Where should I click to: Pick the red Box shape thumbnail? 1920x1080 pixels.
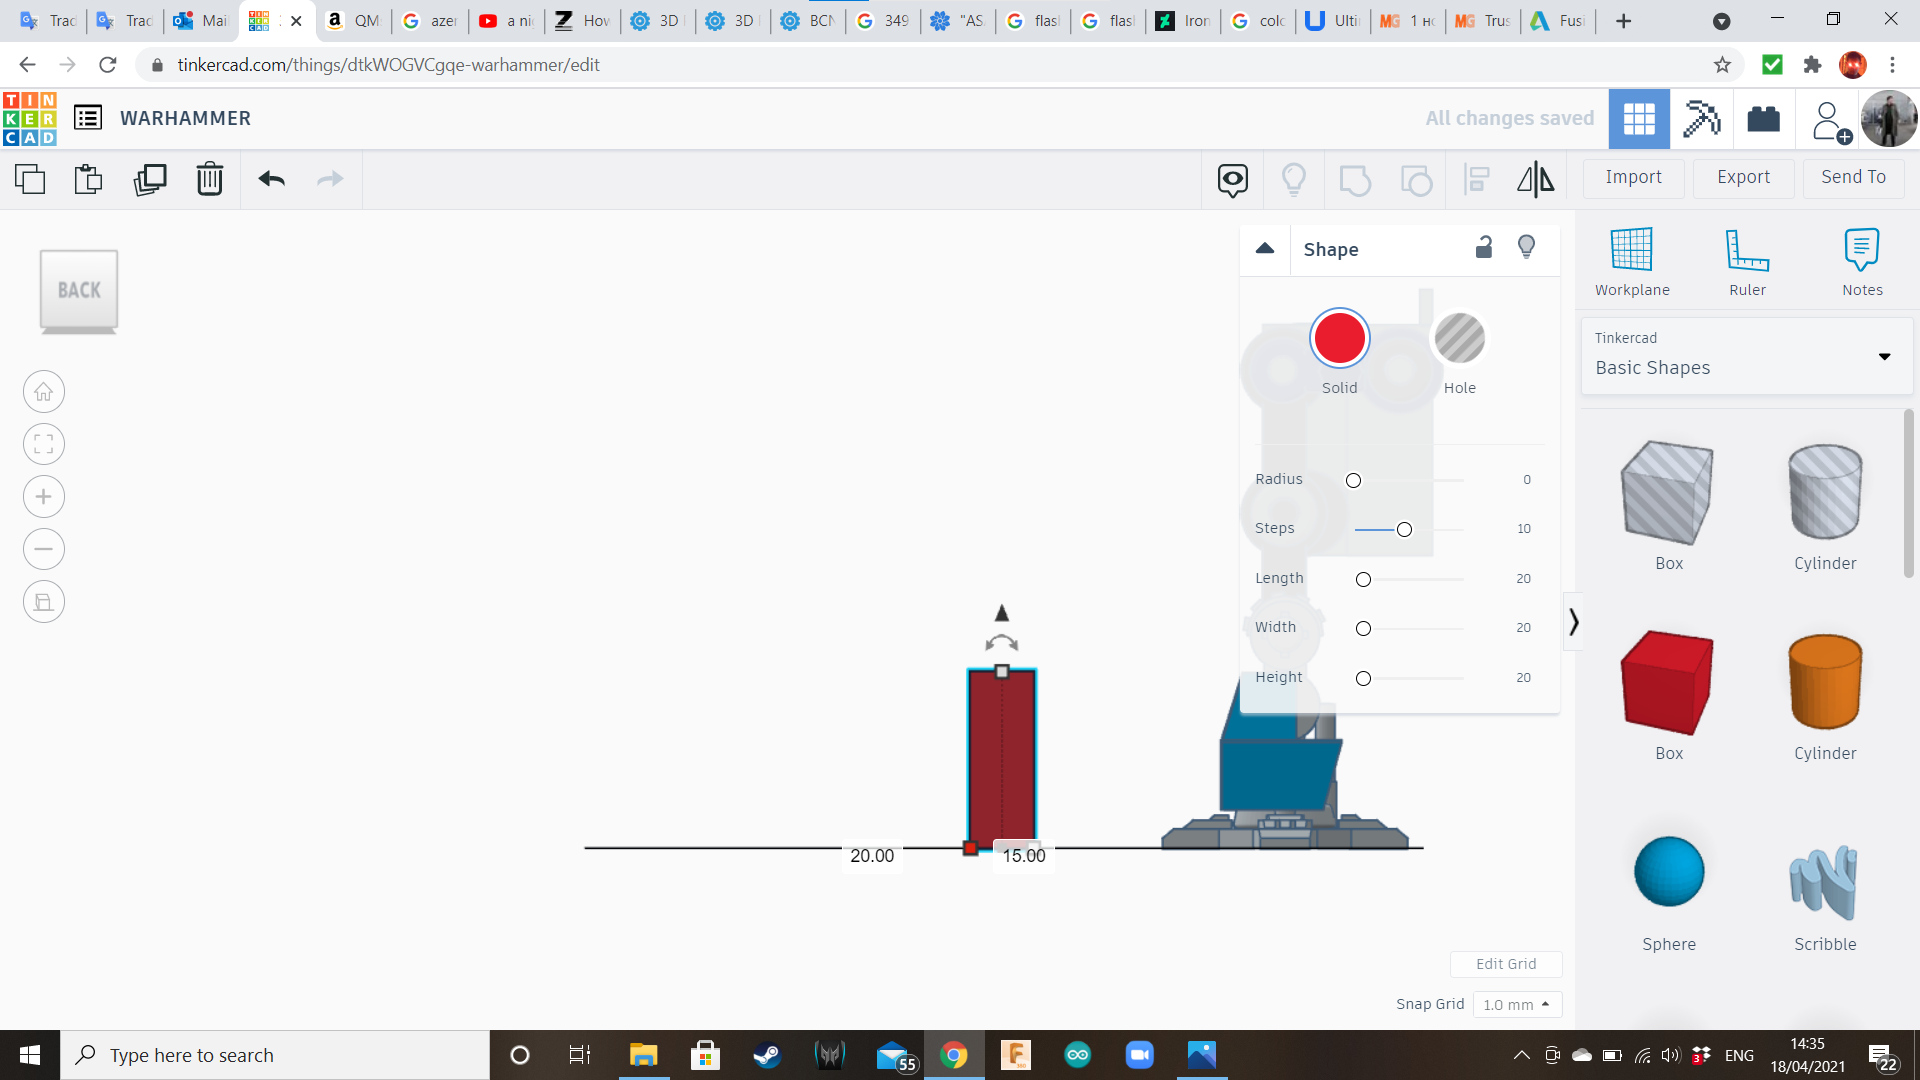[x=1668, y=682]
